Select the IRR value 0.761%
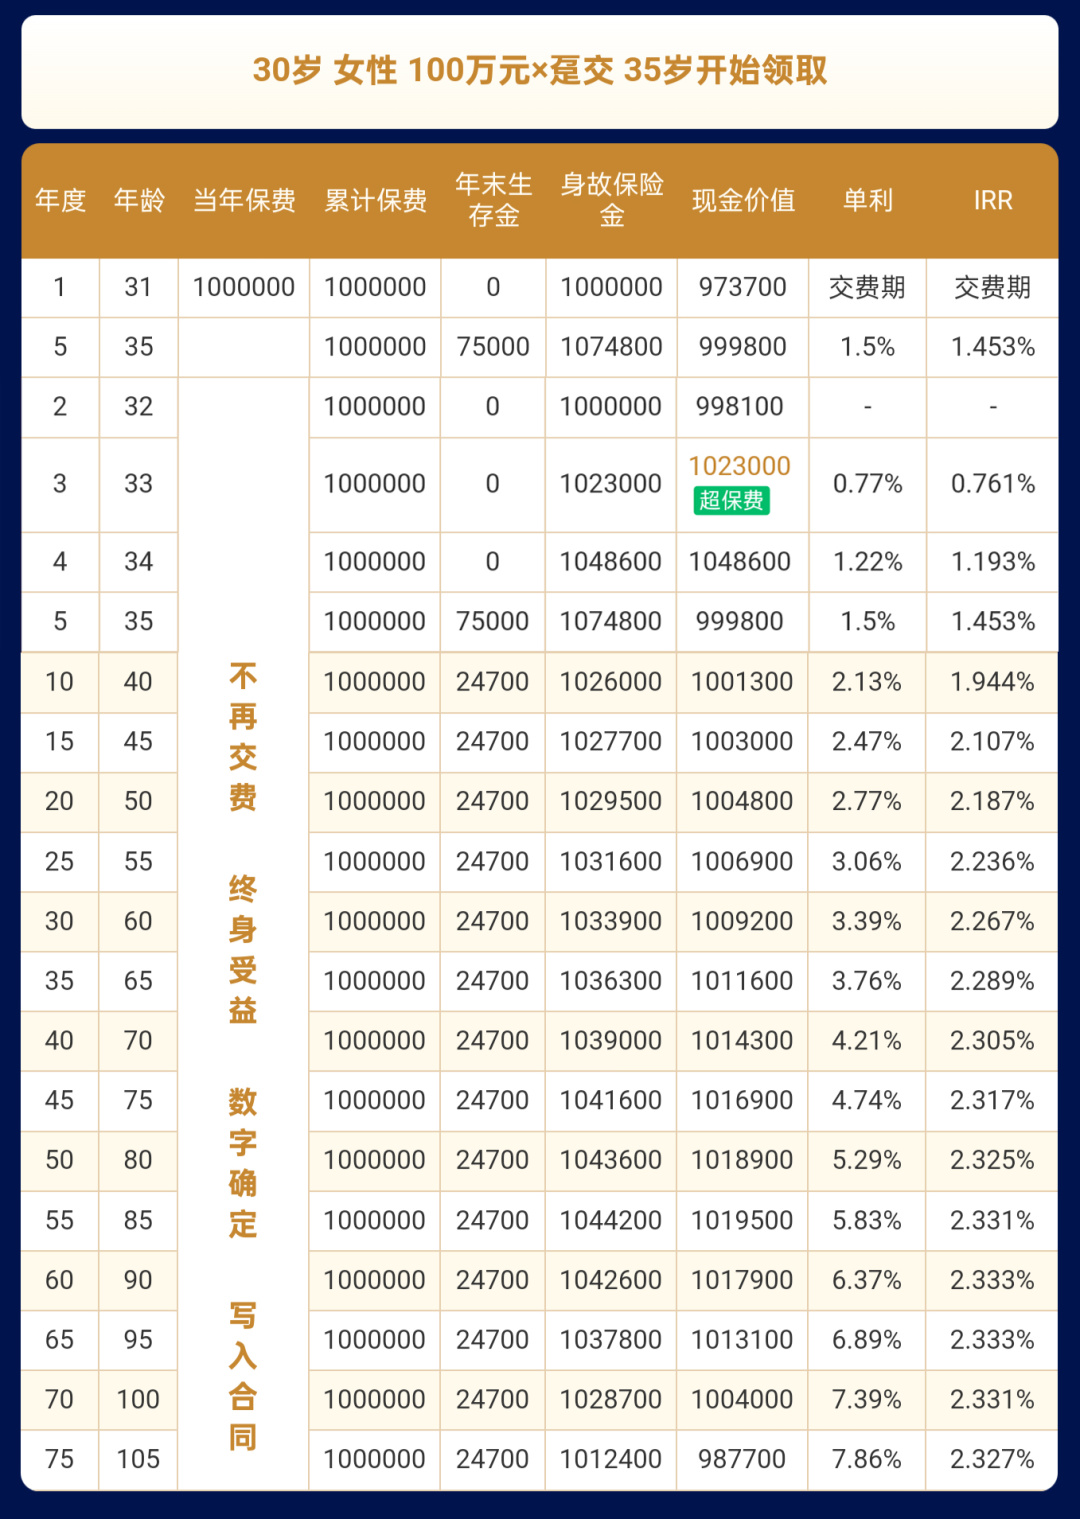The width and height of the screenshot is (1080, 1519). click(x=993, y=484)
